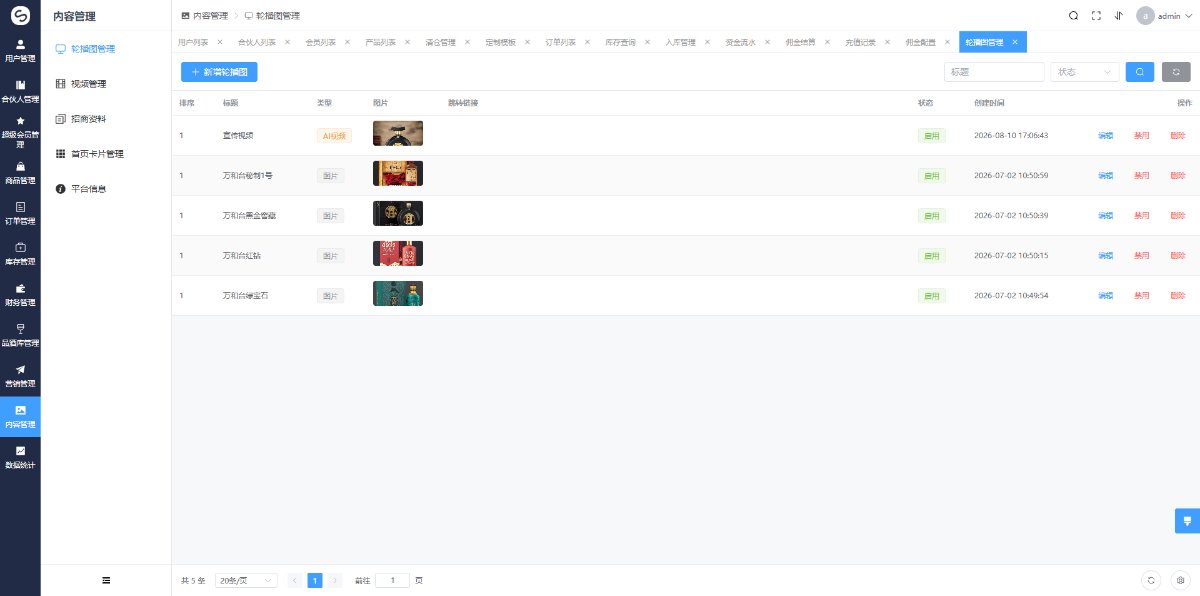Click the timestamp 2026-07-02 10:49:54
1200x596 pixels.
point(1011,295)
